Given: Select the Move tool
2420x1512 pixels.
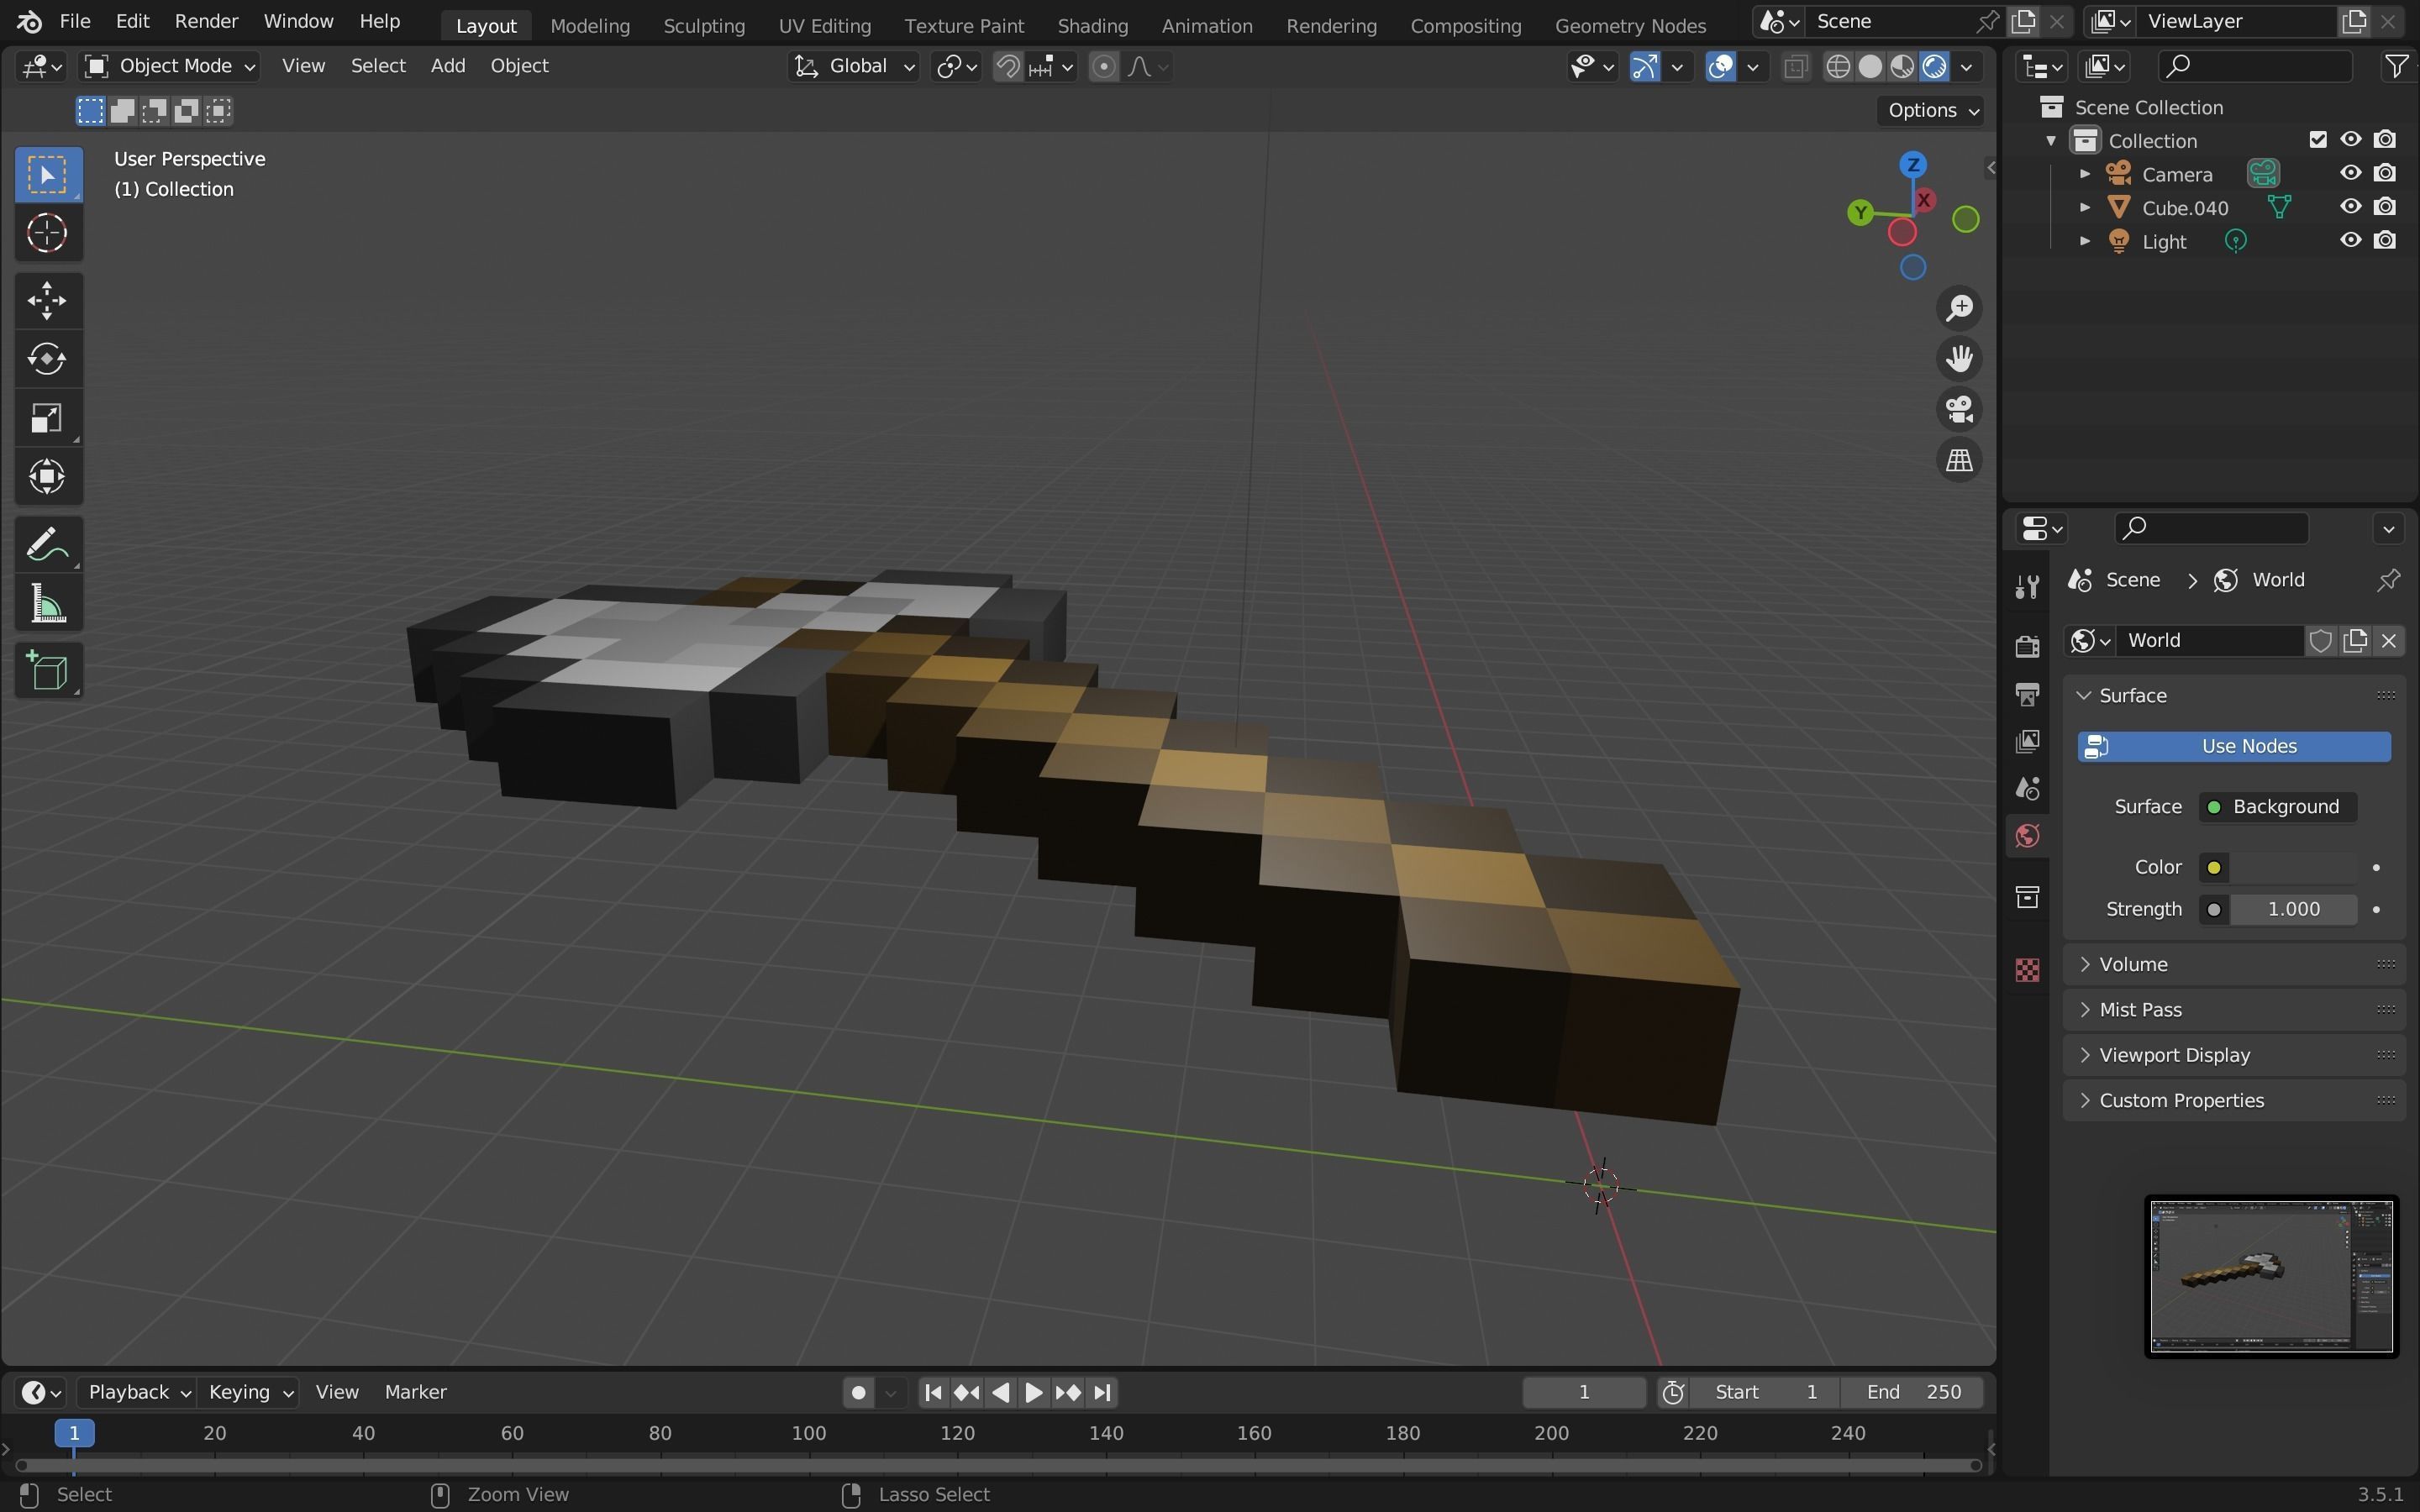Looking at the screenshot, I should point(47,300).
